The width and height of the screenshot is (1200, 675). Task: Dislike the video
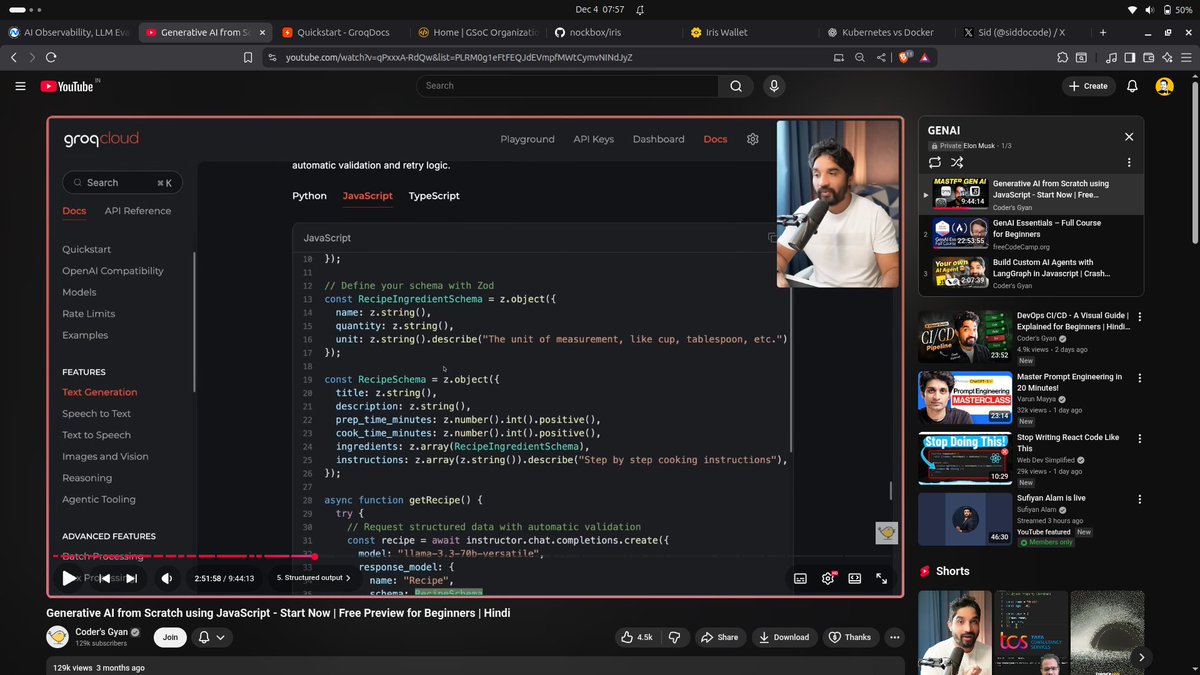tap(674, 637)
